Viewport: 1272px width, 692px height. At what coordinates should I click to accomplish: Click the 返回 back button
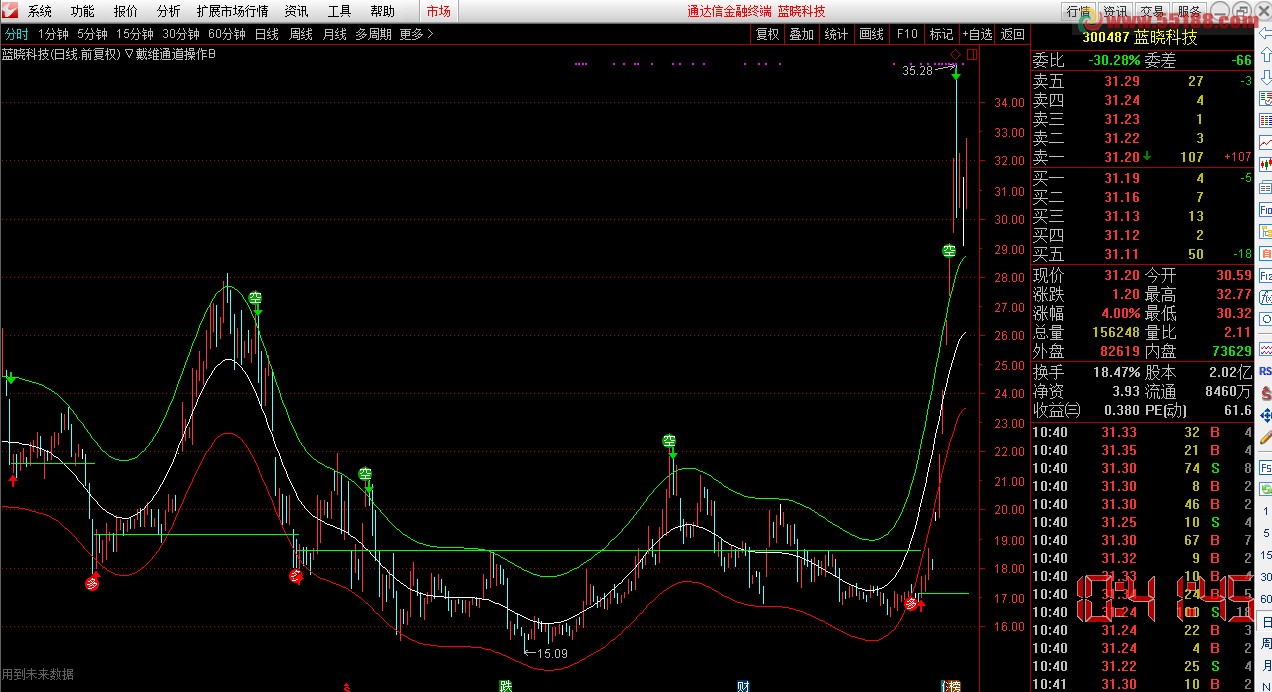point(1013,34)
